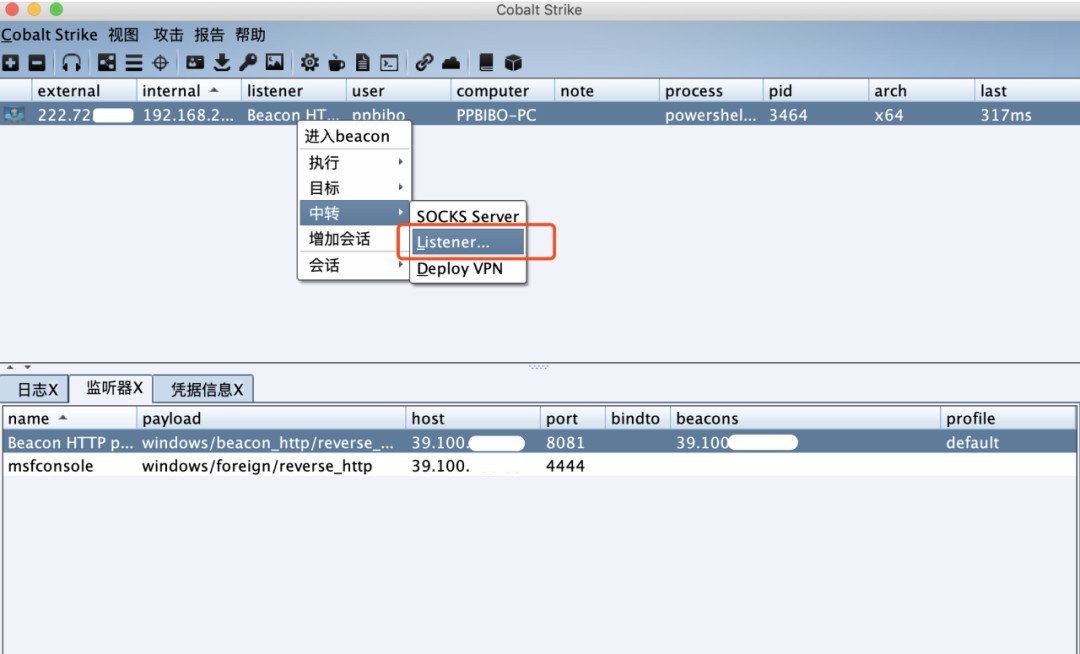Expand the 执行 submenu
Screen dimensions: 1080x654
354,162
